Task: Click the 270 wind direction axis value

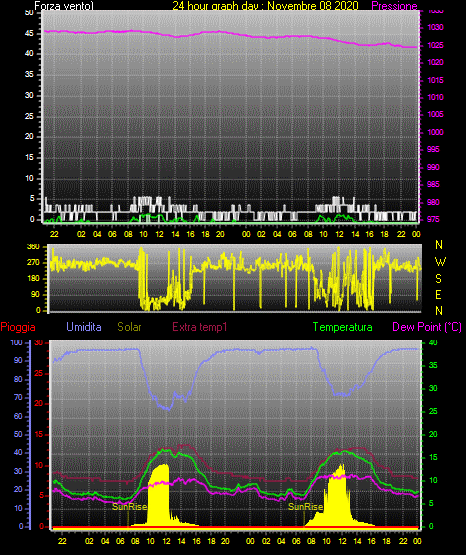Action: pyautogui.click(x=33, y=263)
